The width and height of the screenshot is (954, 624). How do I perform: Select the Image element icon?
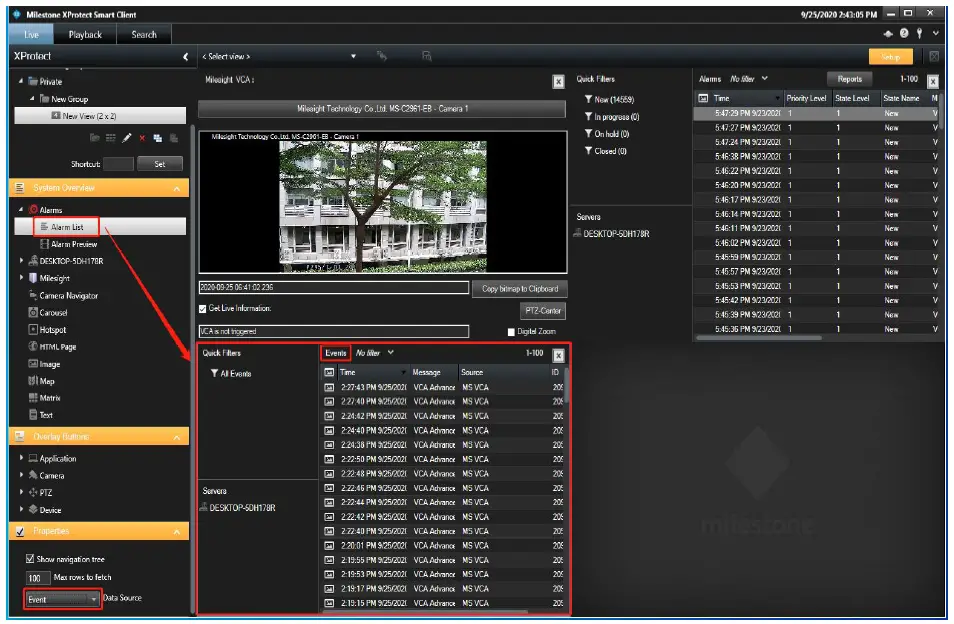coord(46,363)
